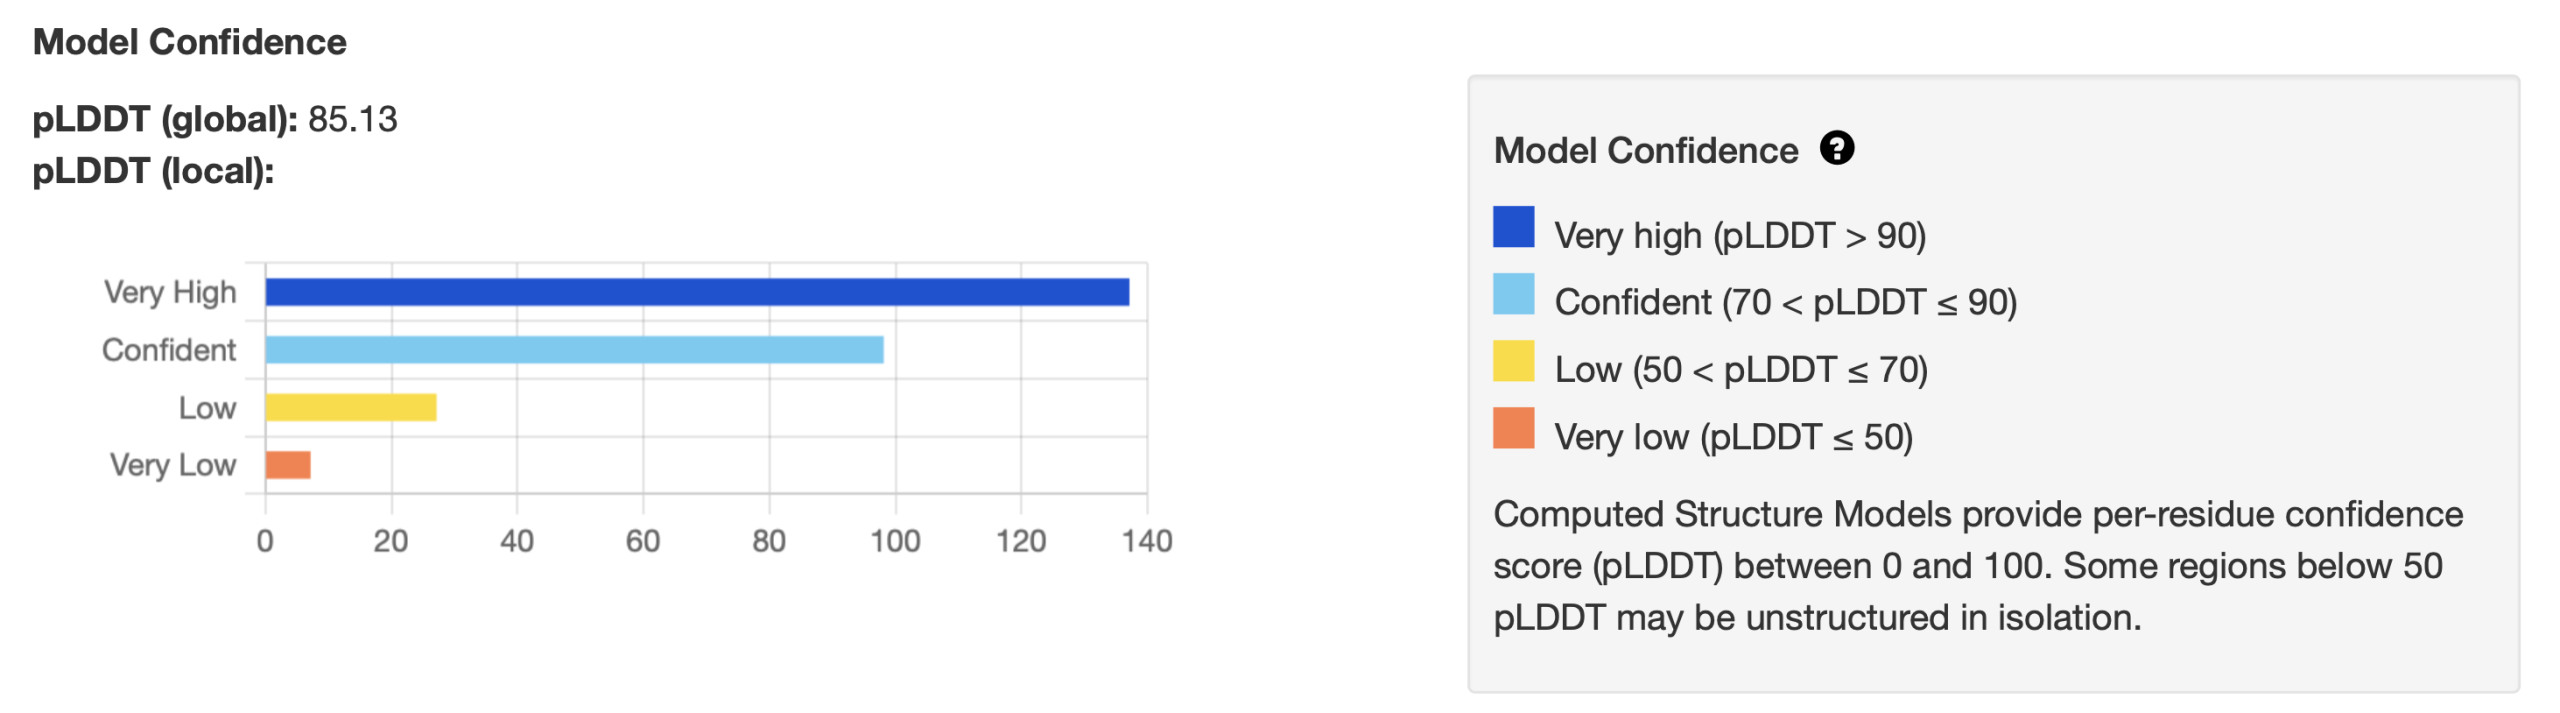Select the yellow Low bar in chart

pos(350,407)
